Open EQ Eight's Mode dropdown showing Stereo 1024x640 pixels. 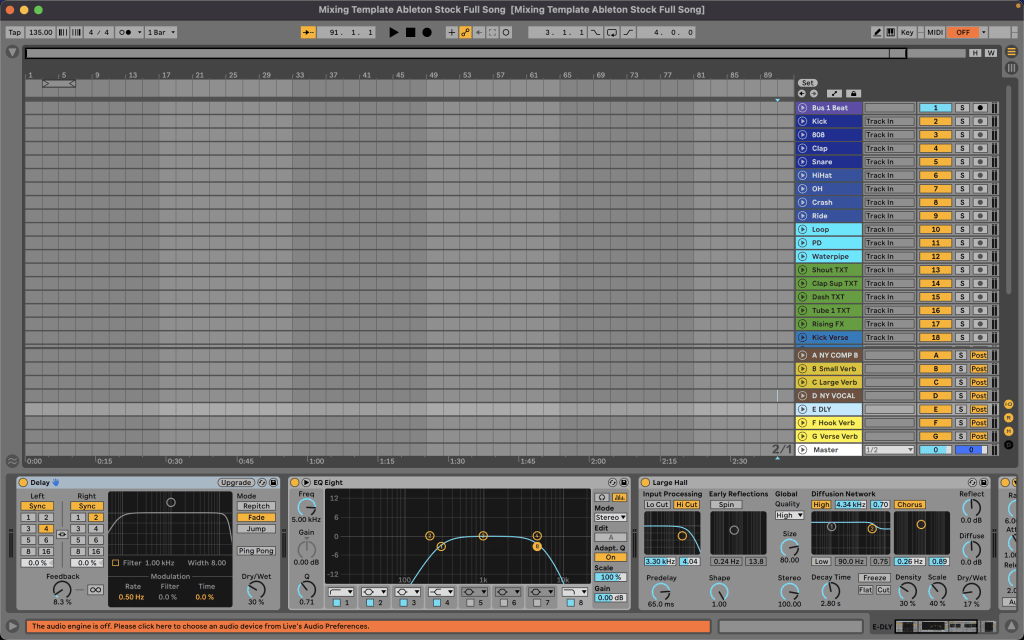pos(610,518)
